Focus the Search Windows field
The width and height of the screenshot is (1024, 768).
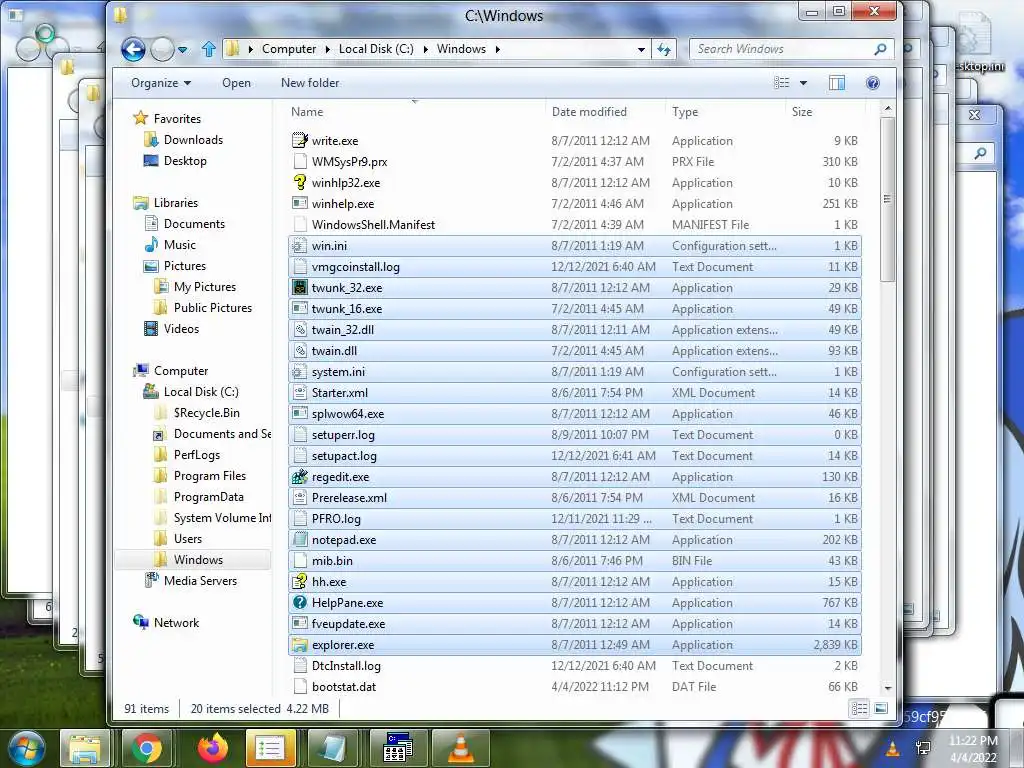pyautogui.click(x=790, y=49)
